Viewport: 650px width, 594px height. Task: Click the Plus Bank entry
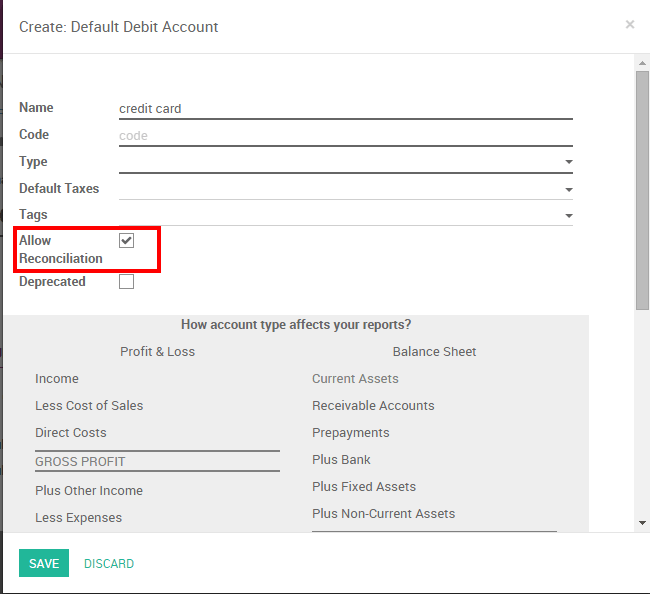[341, 460]
